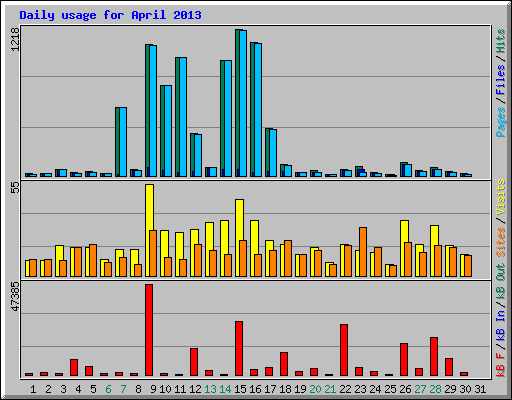Viewport: 512px width, 400px height.
Task: Click green weekend day label 13
Action: coord(210,389)
